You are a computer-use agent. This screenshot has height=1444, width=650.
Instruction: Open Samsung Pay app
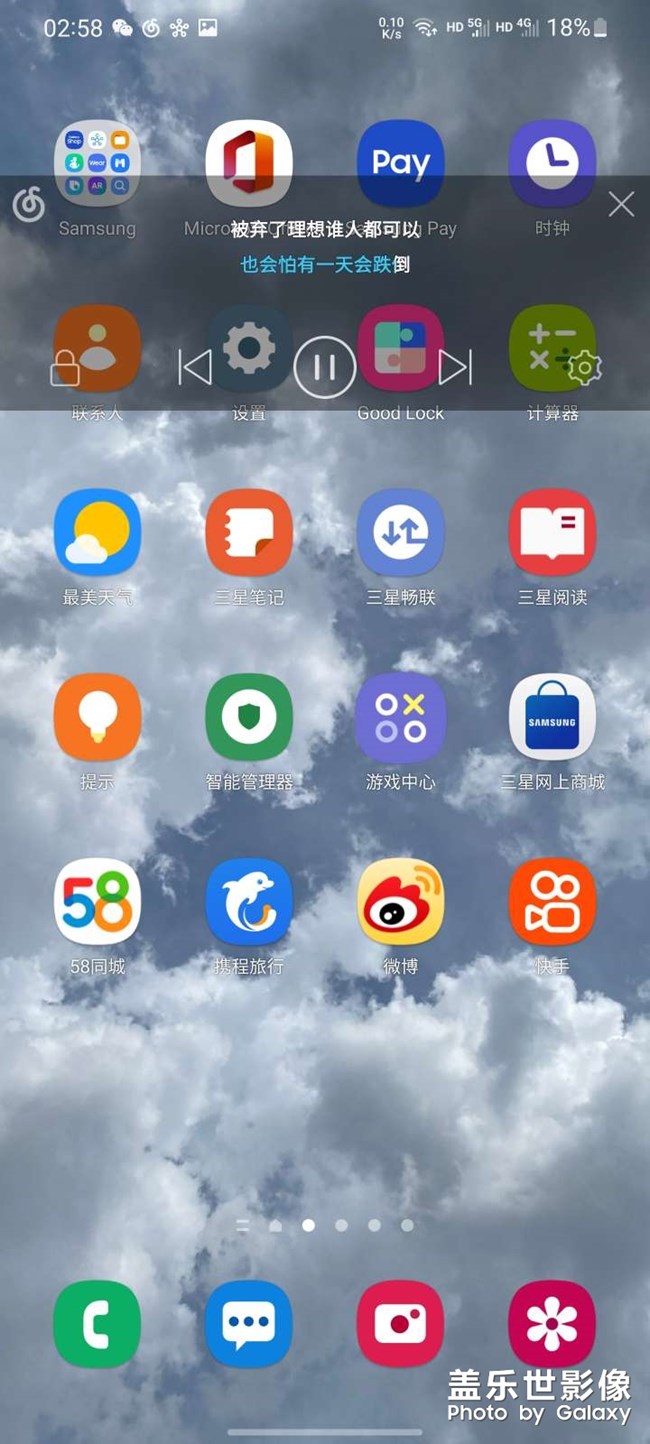401,163
